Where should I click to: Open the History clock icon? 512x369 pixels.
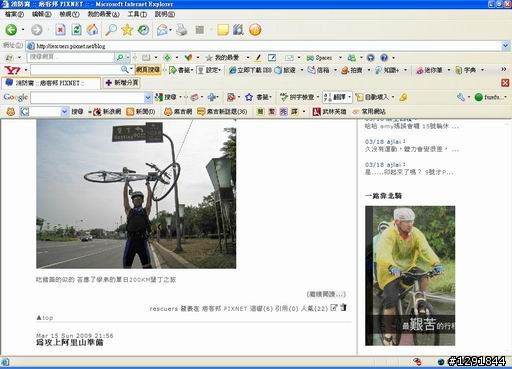coord(143,30)
